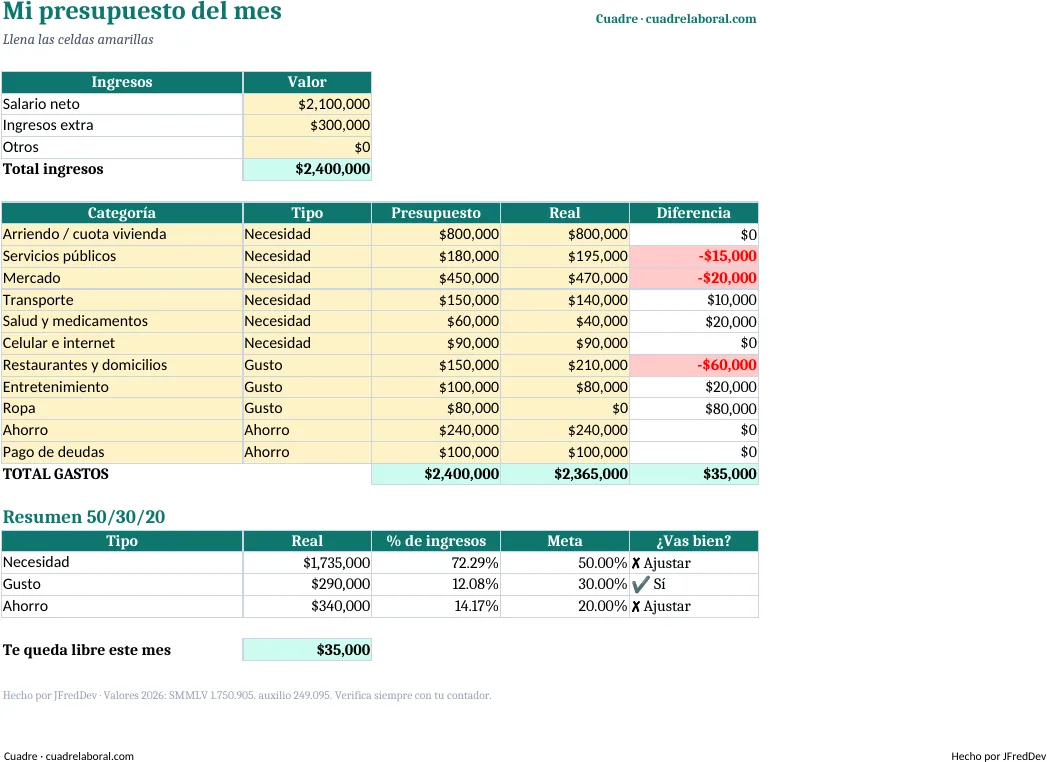
Task: Select the "Meta" column header
Action: (565, 541)
